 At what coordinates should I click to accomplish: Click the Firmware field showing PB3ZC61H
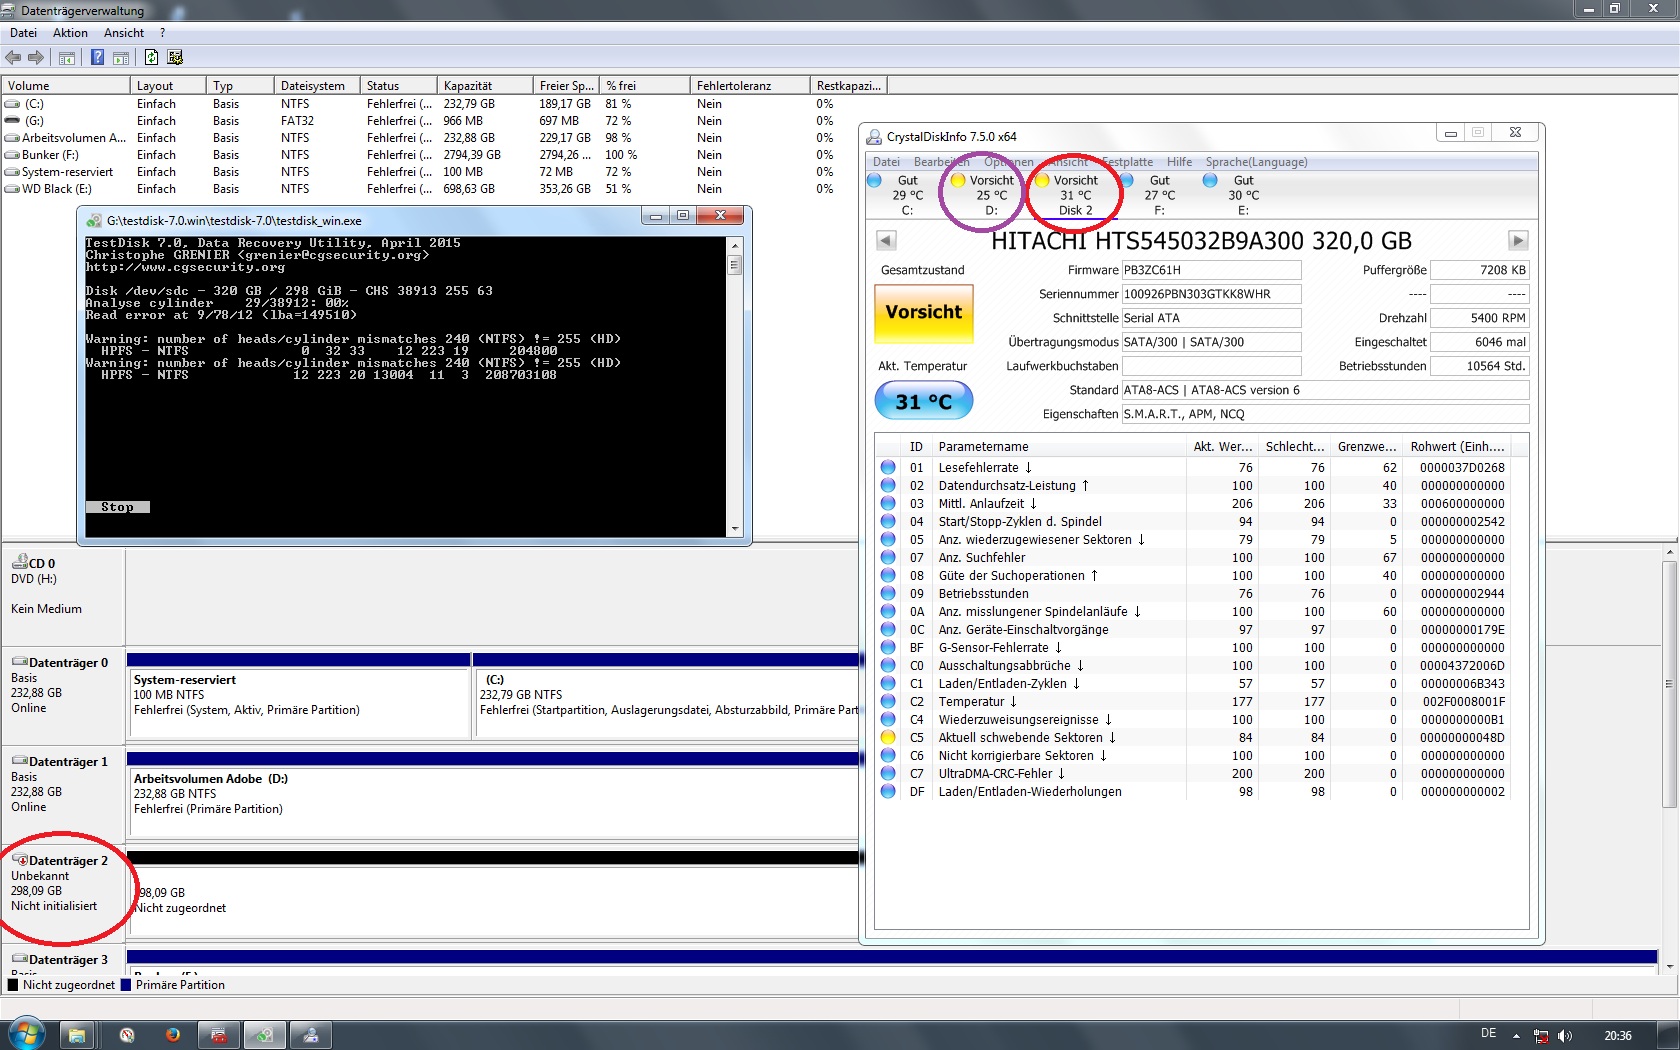pyautogui.click(x=1211, y=270)
